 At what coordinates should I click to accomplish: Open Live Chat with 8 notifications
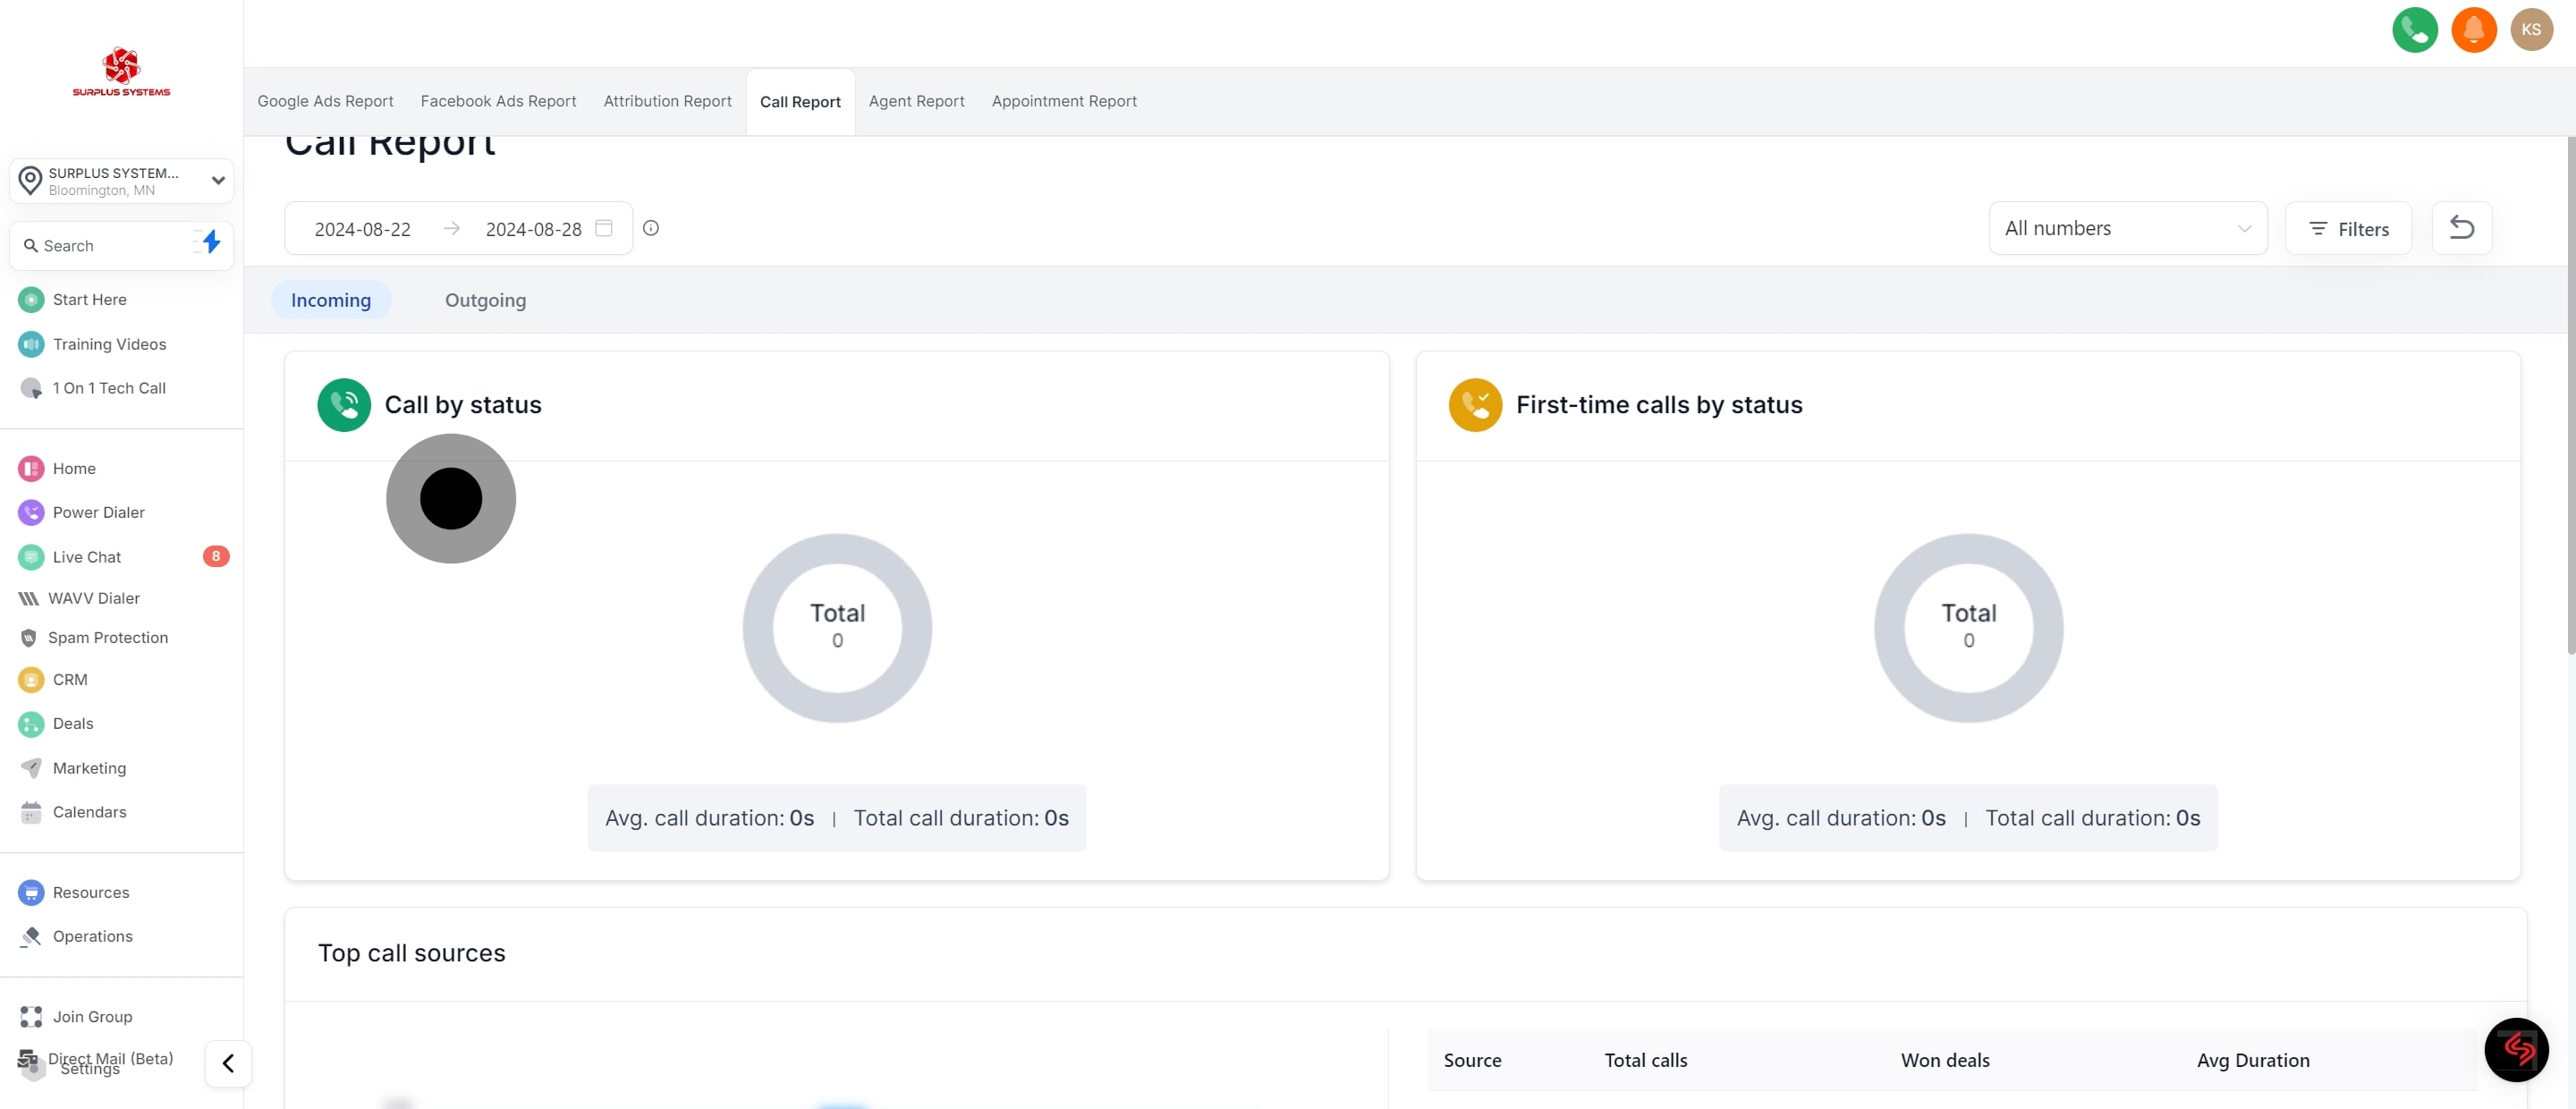[x=87, y=557]
